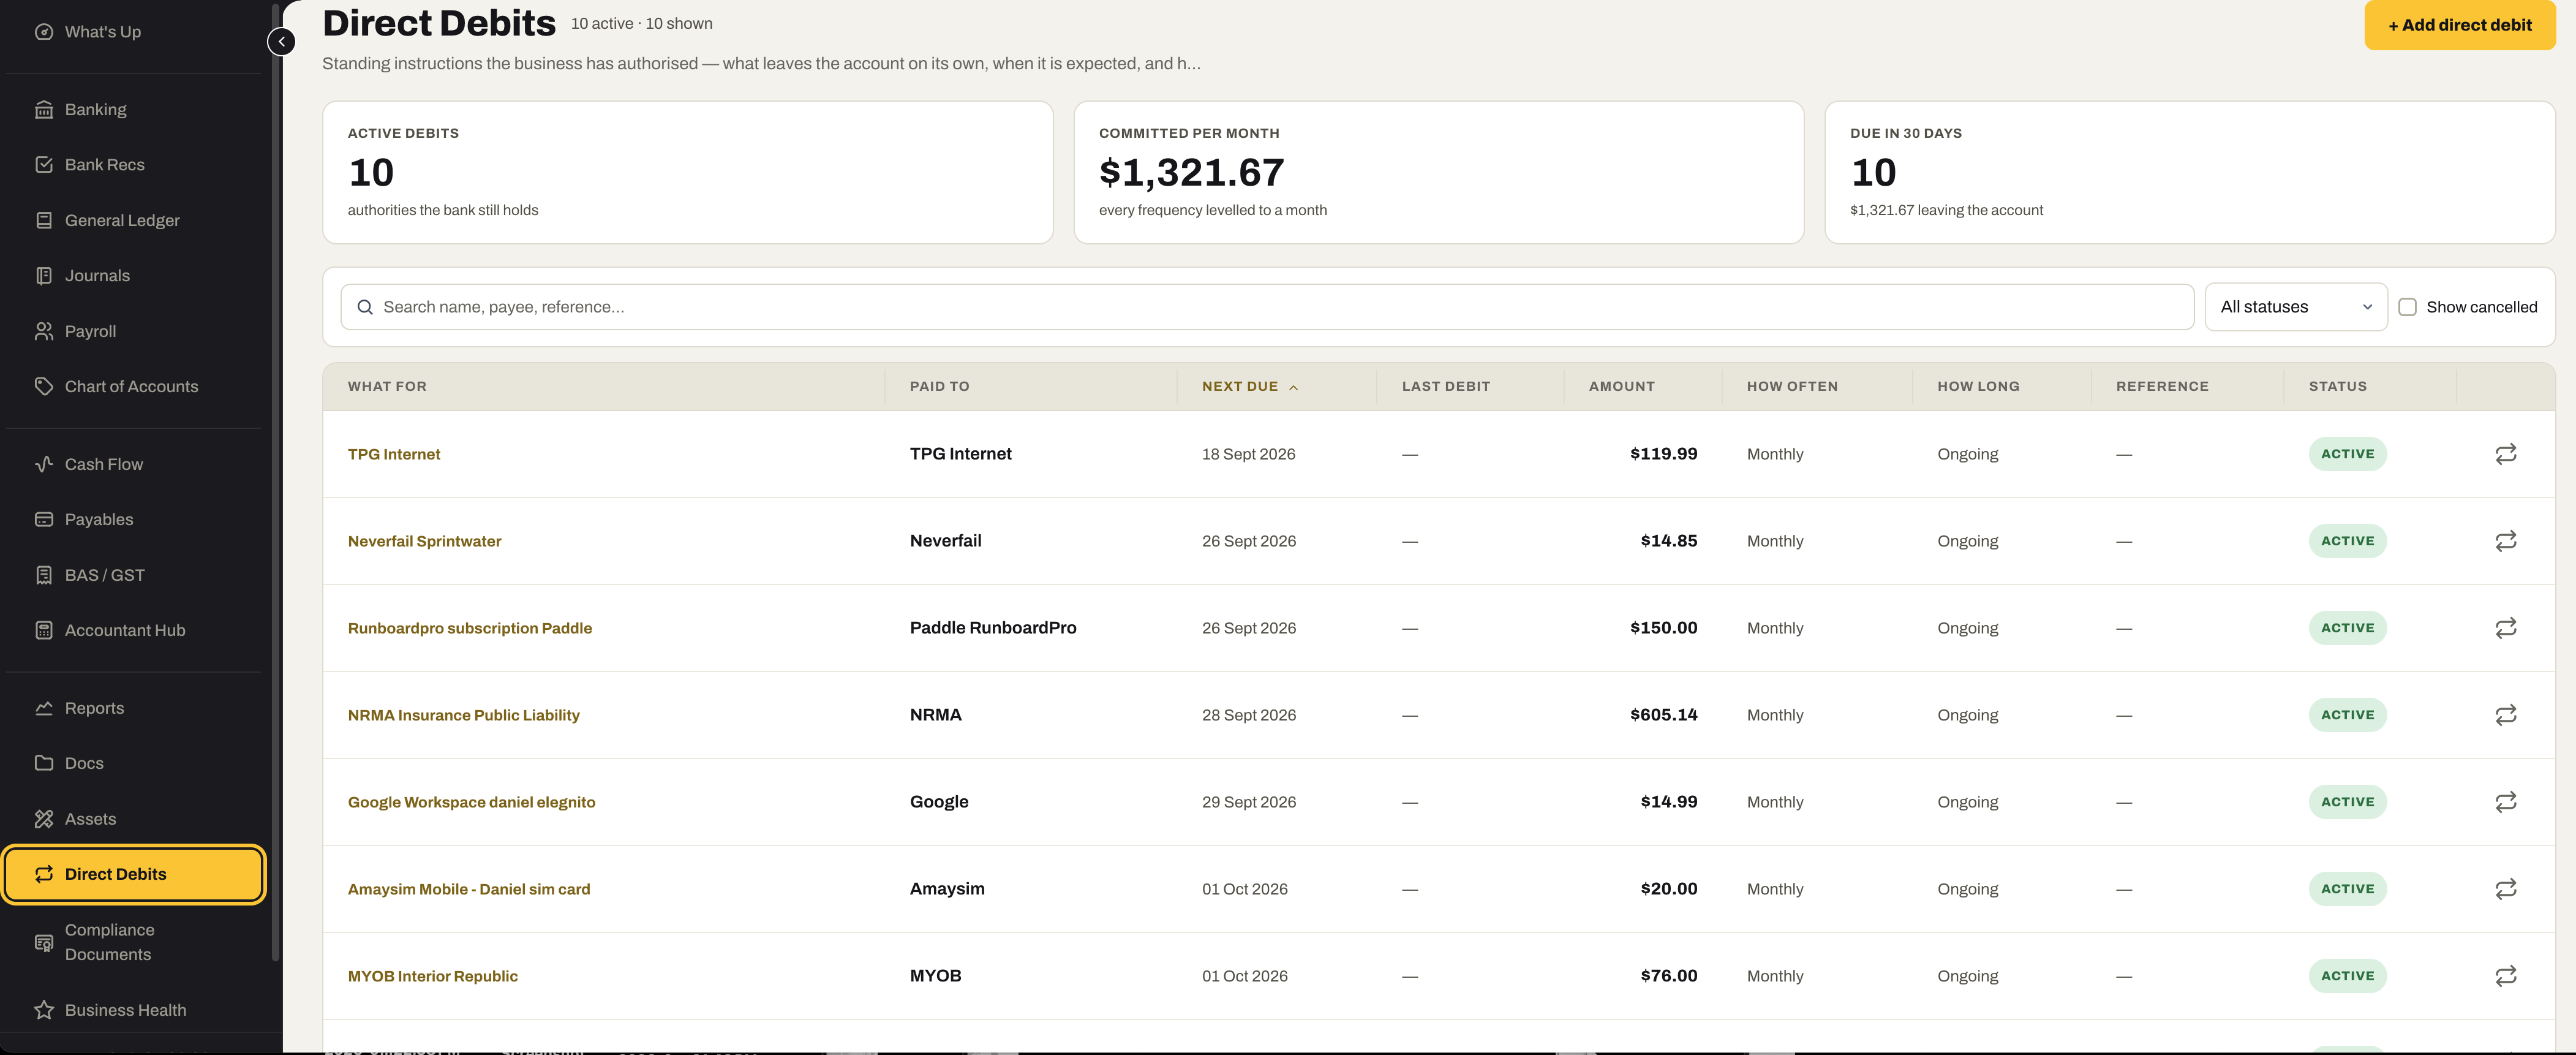
Task: Click the Paddle RunboardPro payee cell
Action: tap(993, 628)
